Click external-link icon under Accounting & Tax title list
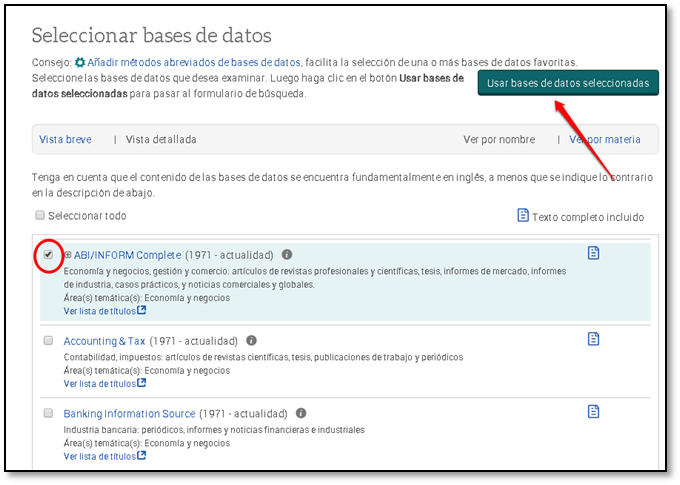 tap(141, 383)
